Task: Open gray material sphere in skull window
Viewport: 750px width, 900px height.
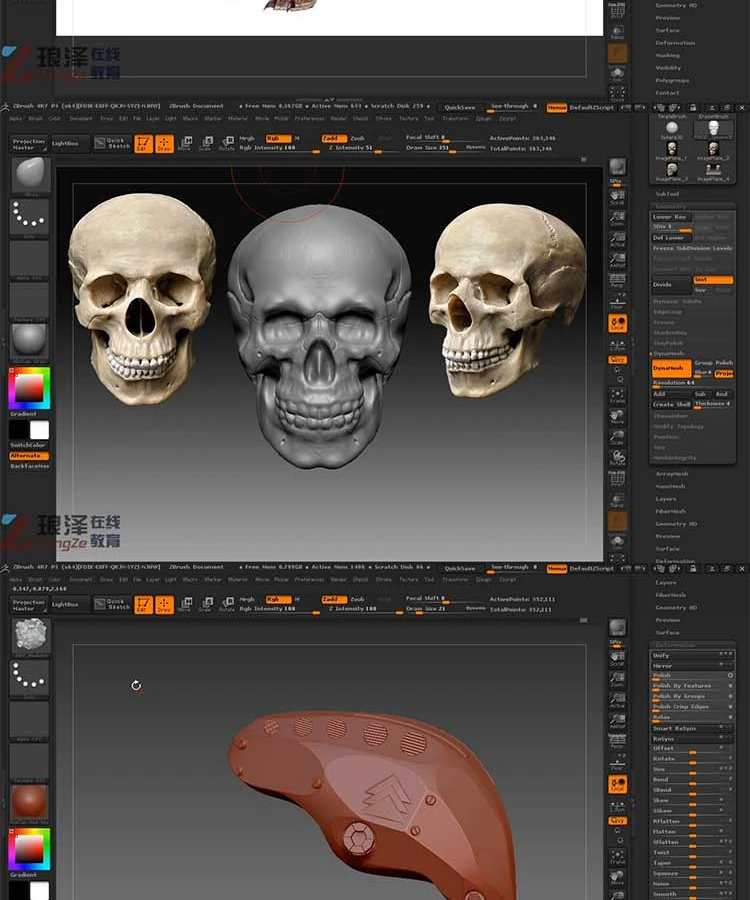Action: (30, 342)
